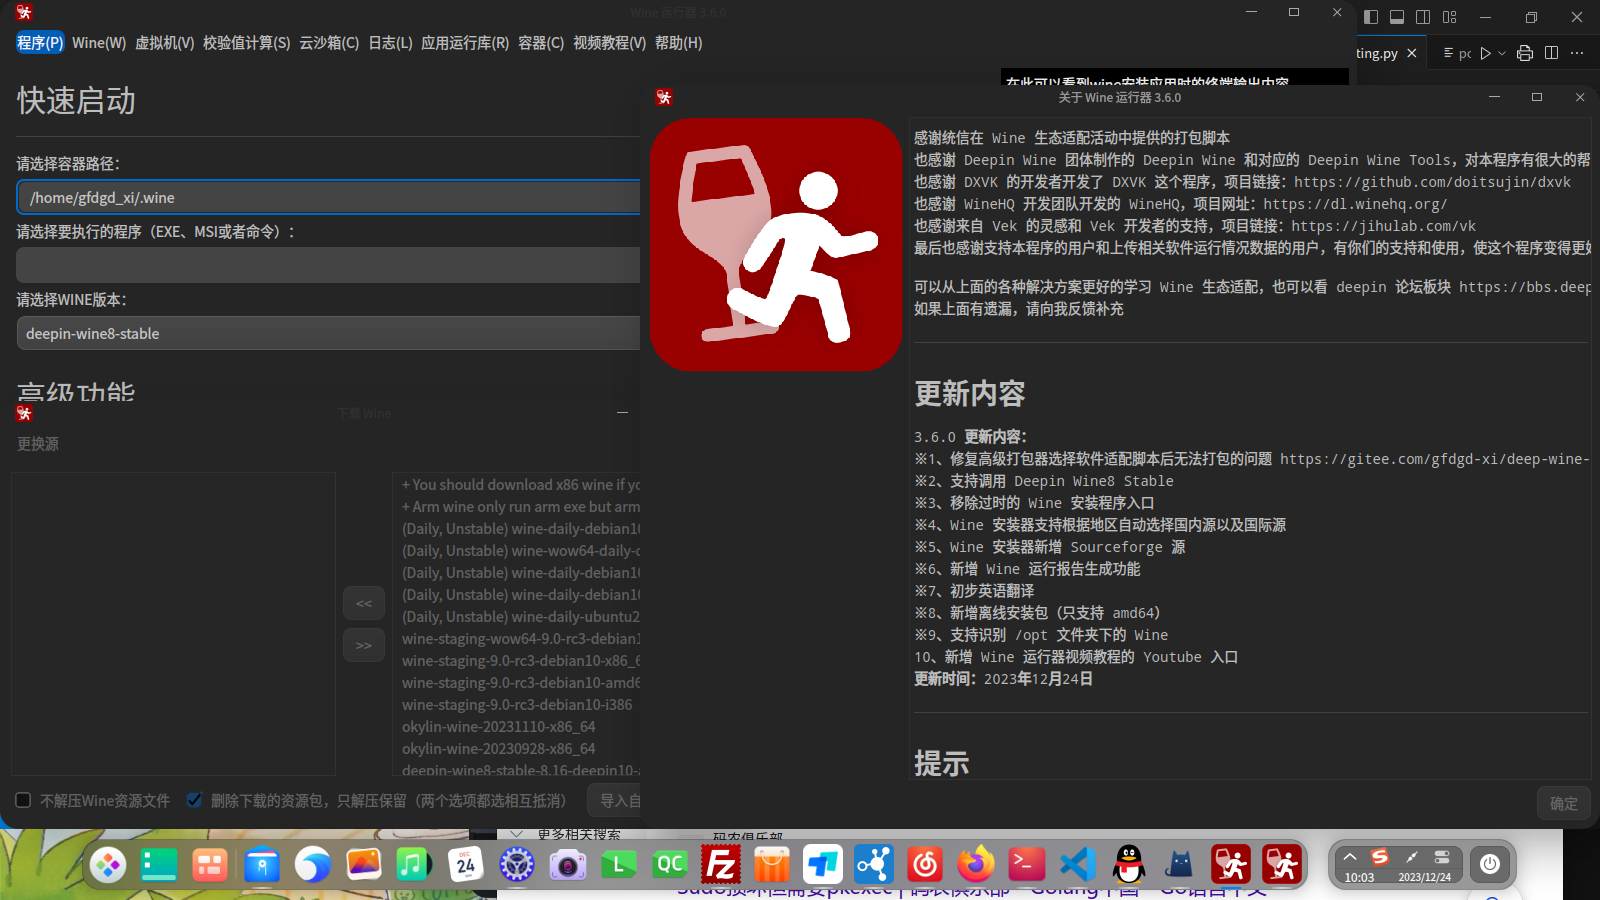Open the 帮助(H) menu

pos(679,43)
